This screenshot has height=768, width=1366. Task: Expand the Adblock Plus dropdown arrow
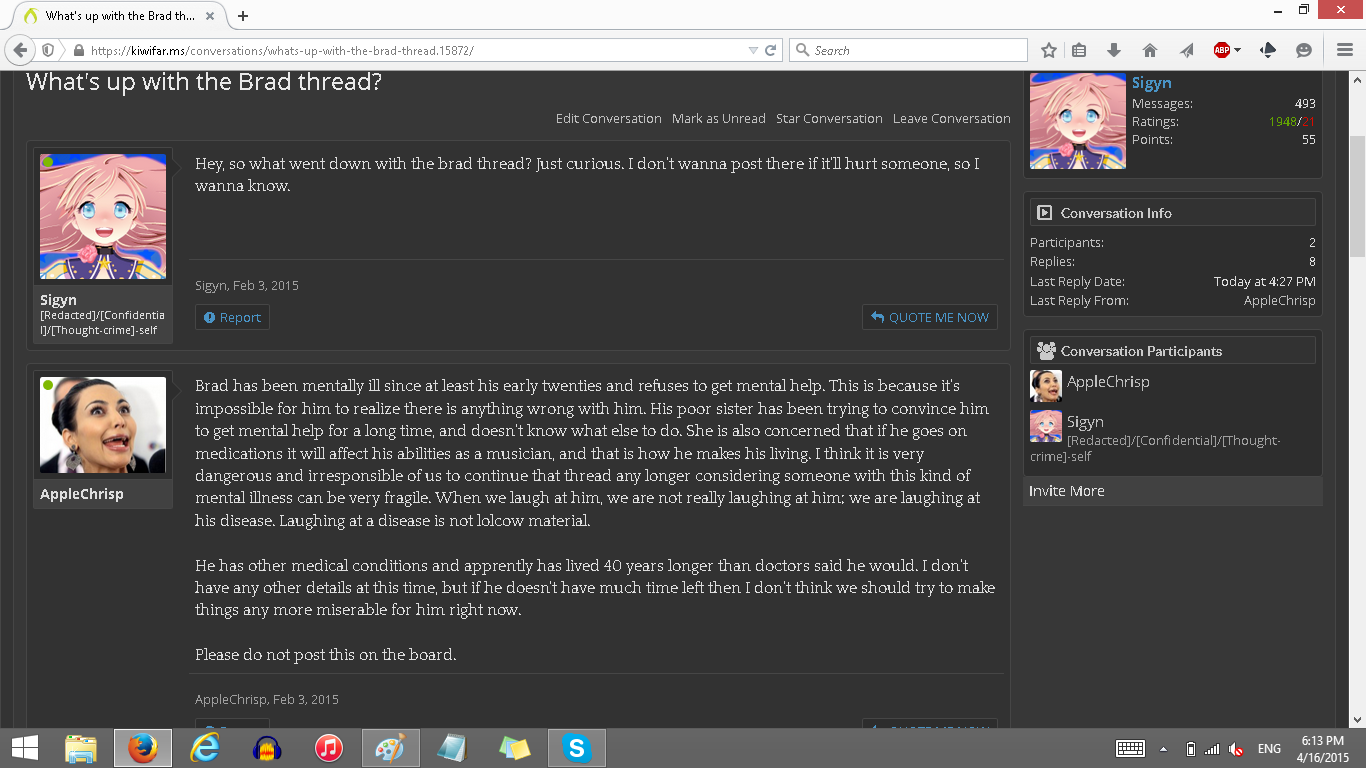pyautogui.click(x=1238, y=50)
